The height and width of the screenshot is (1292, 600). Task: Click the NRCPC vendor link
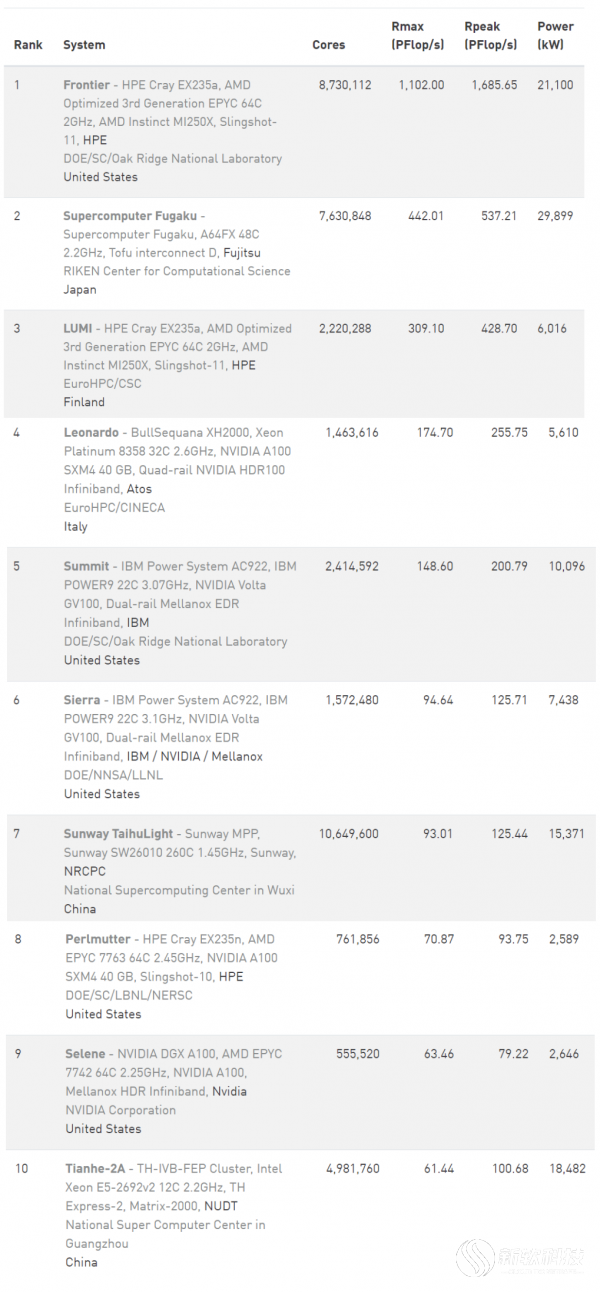coord(85,871)
